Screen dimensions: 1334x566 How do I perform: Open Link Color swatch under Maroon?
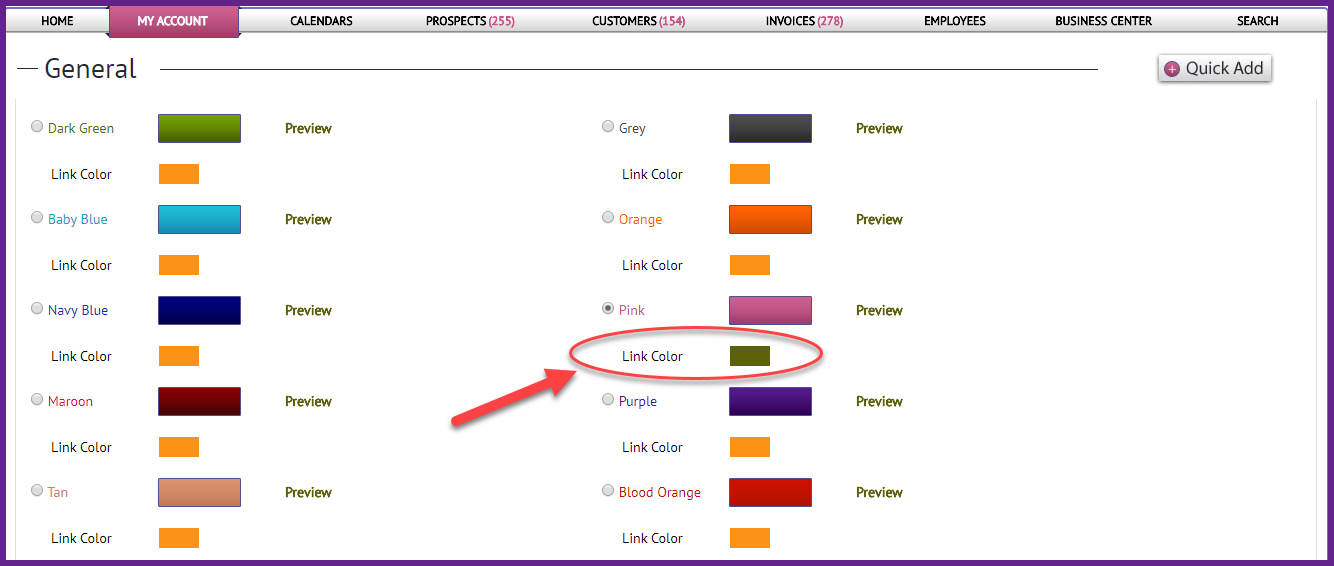[x=179, y=447]
